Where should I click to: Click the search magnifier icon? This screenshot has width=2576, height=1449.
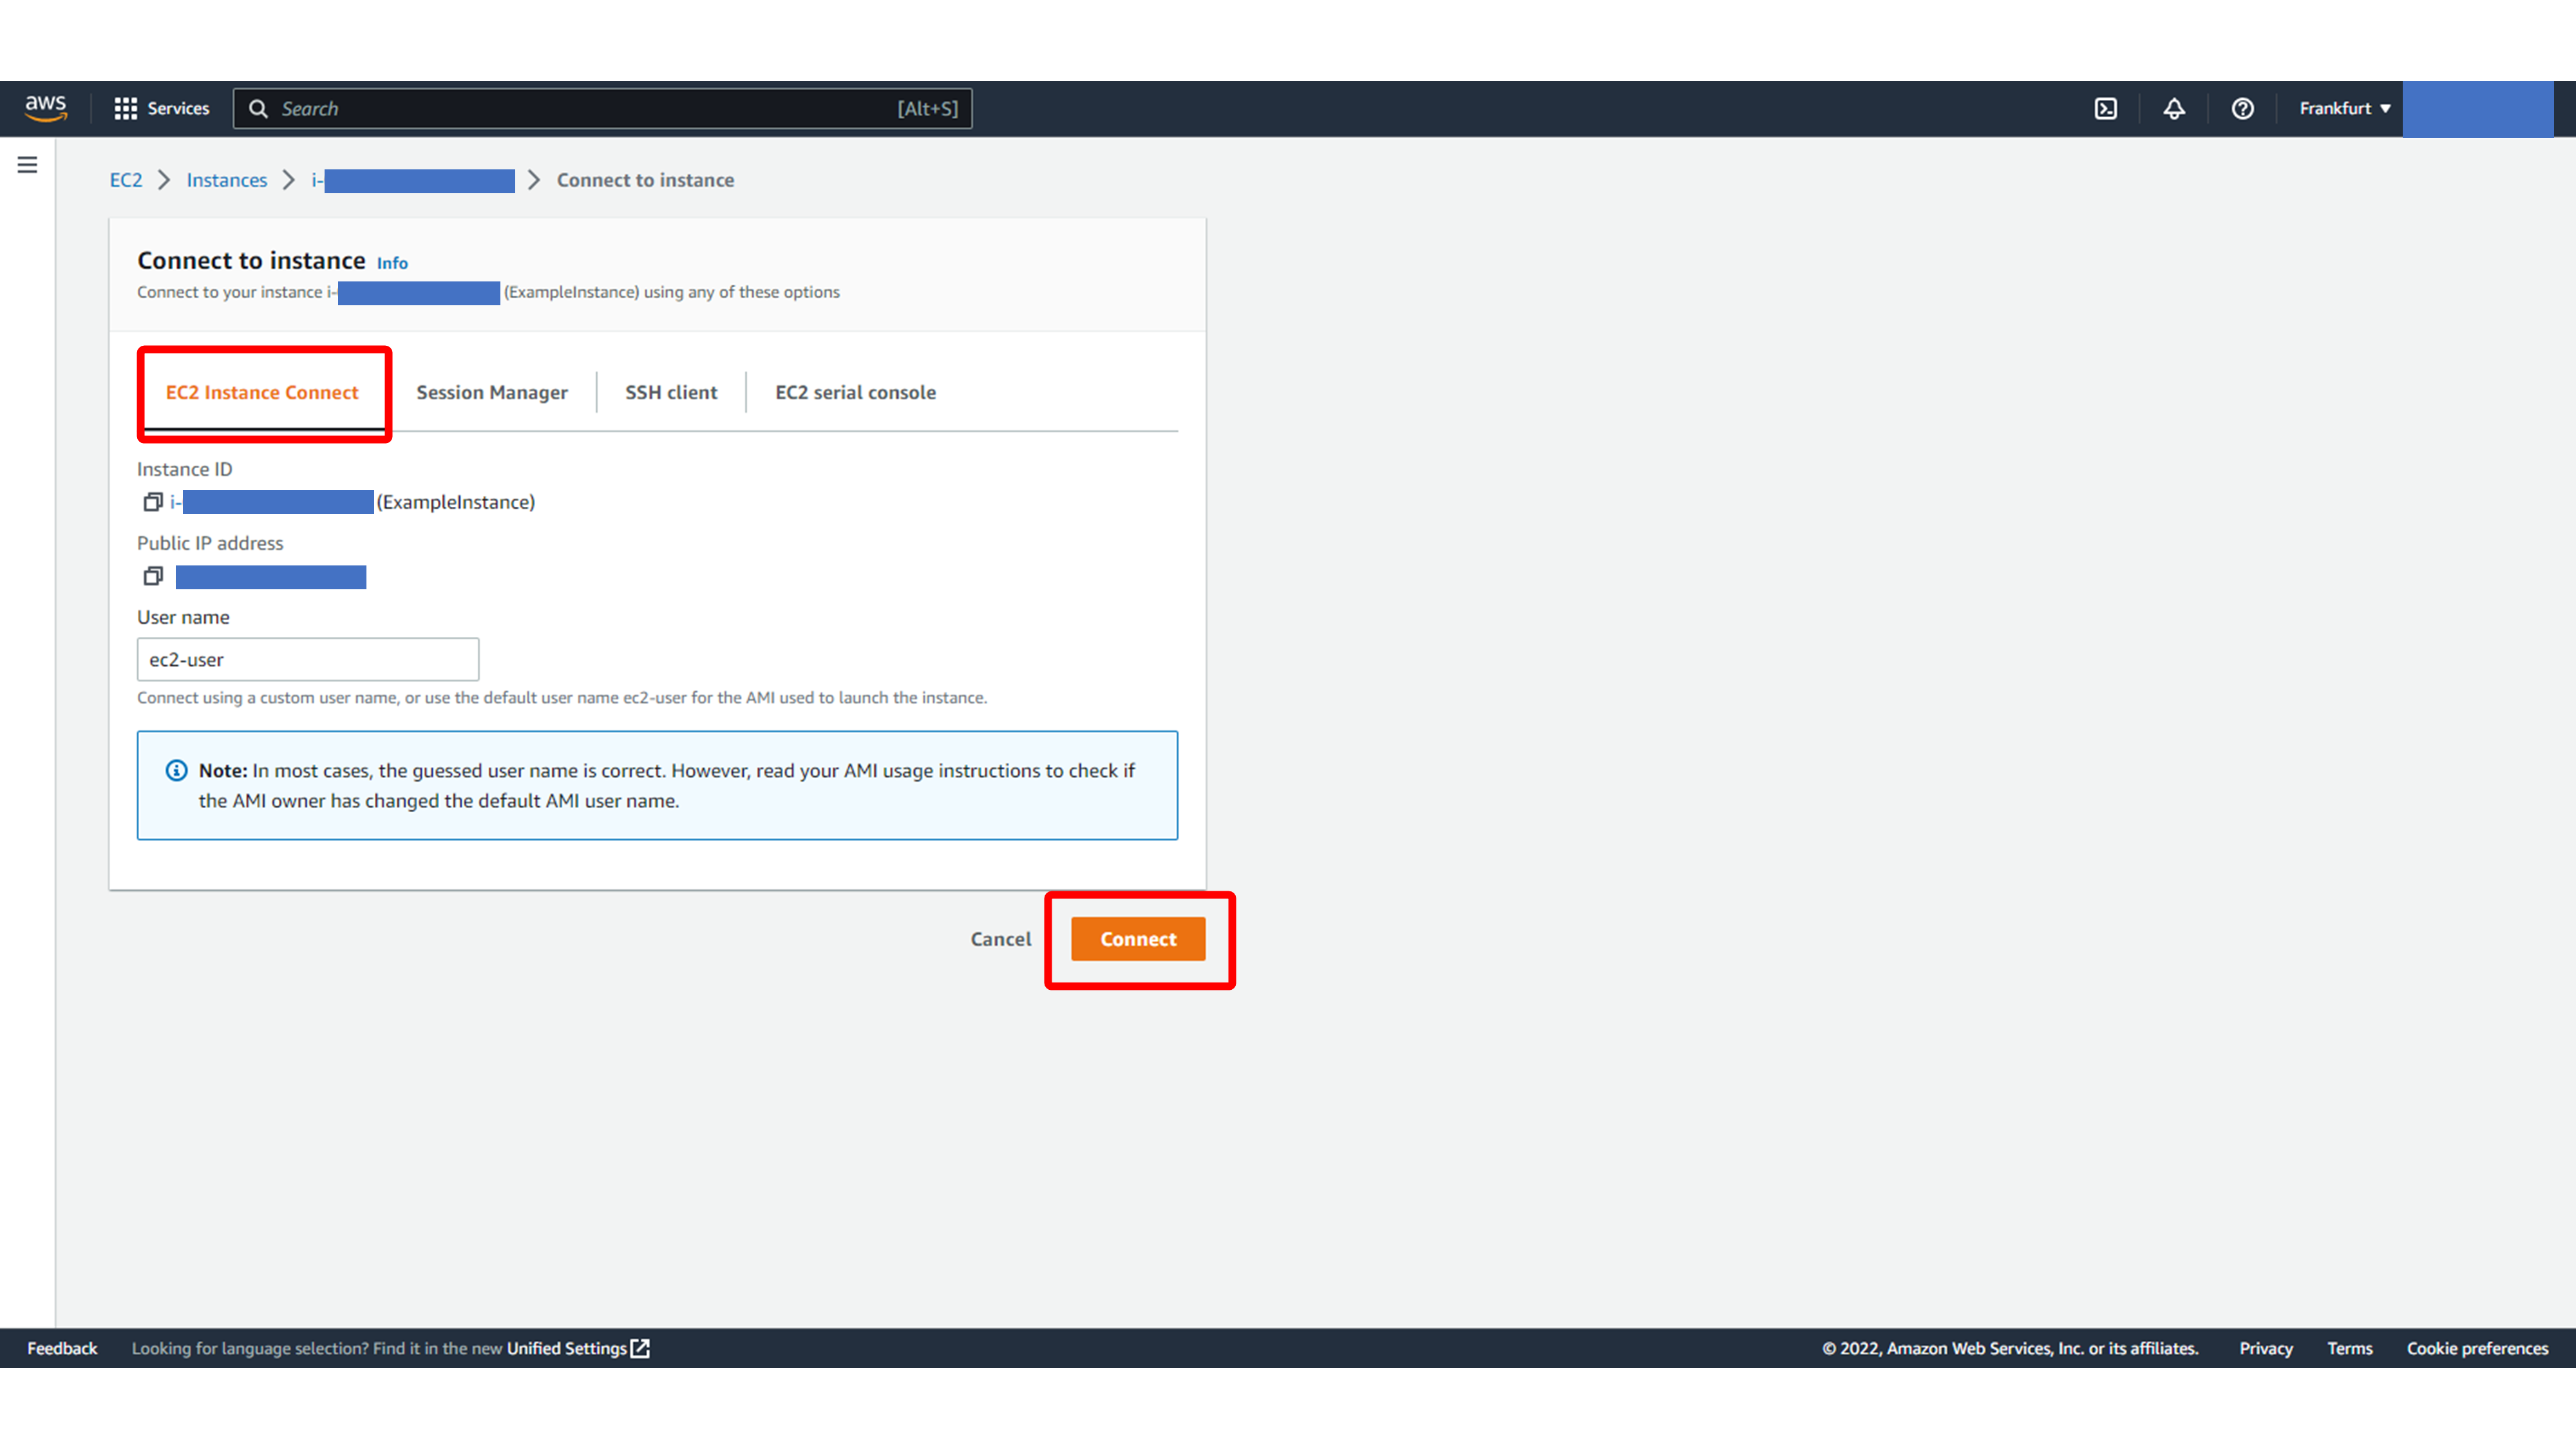coord(258,108)
